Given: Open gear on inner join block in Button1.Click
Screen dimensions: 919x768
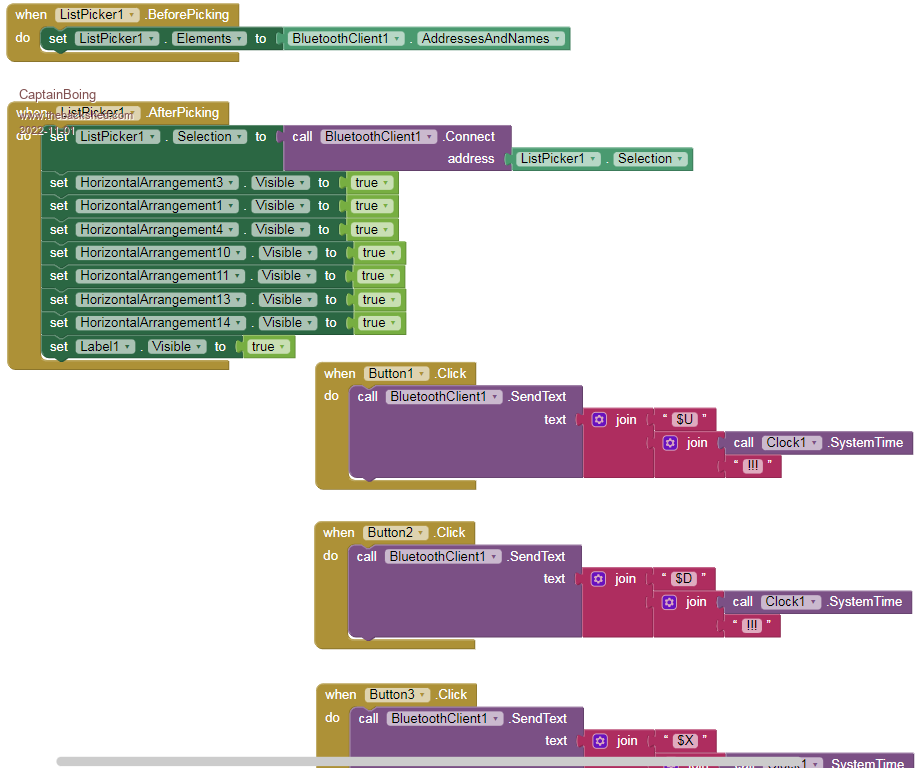Looking at the screenshot, I should coord(670,443).
